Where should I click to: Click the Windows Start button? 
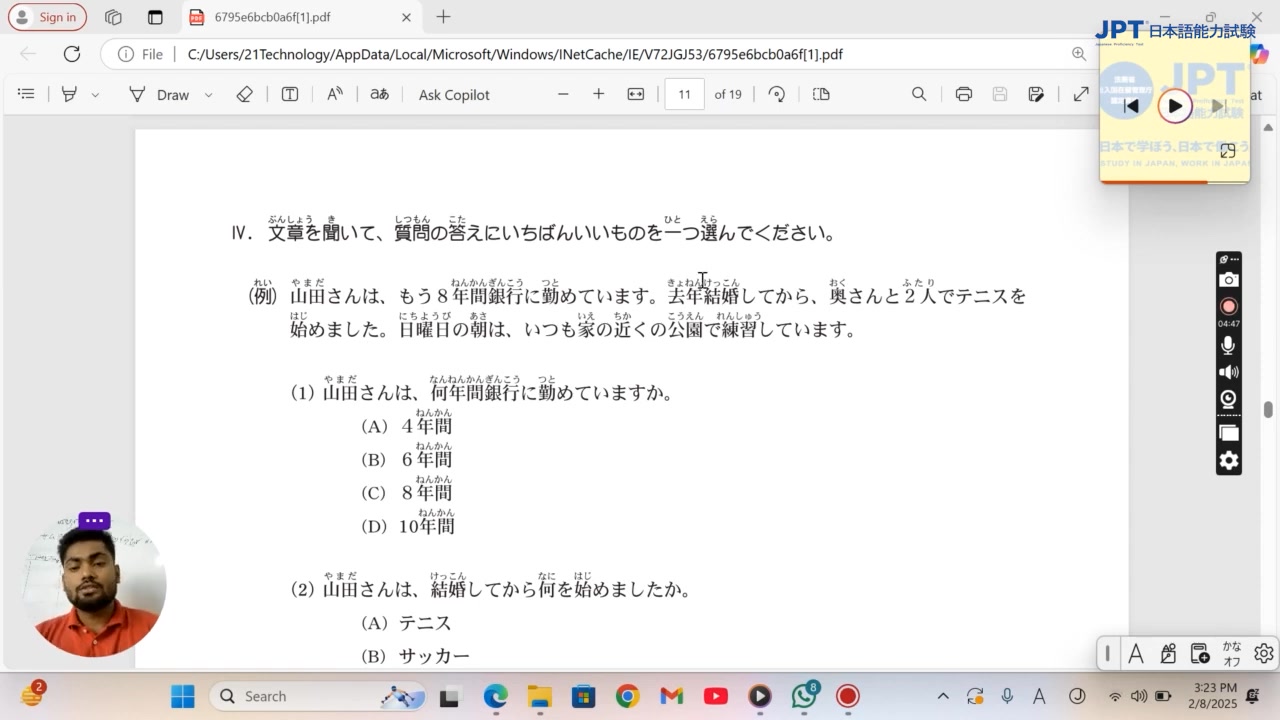coord(183,696)
